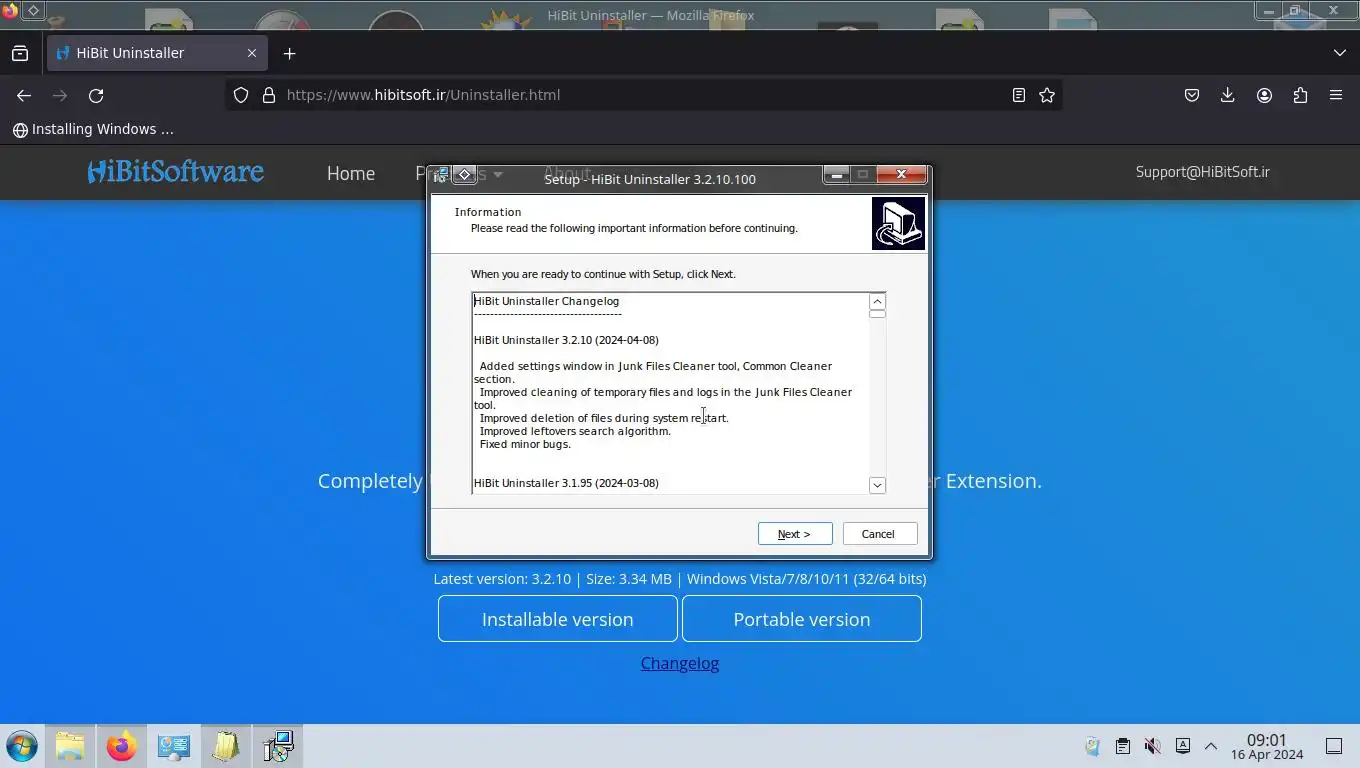Expand the hidden system tray icons
Image resolution: width=1360 pixels, height=768 pixels.
tap(1211, 746)
